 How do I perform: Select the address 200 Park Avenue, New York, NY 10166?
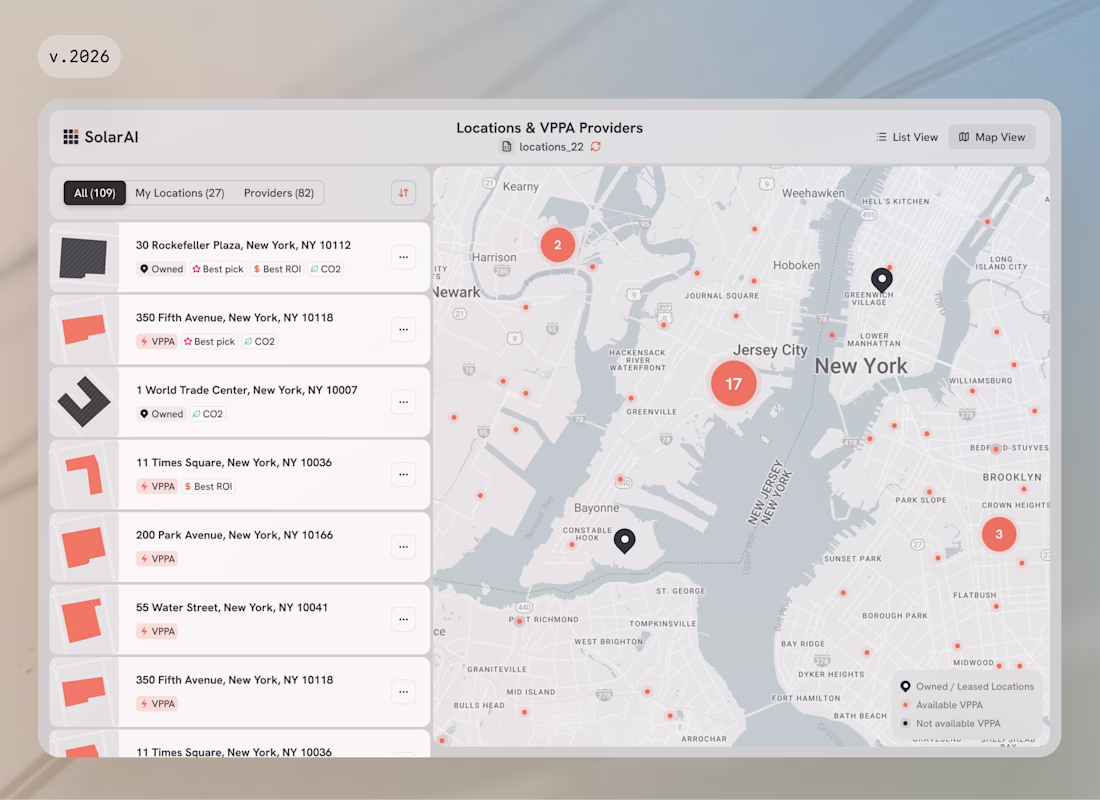point(234,535)
